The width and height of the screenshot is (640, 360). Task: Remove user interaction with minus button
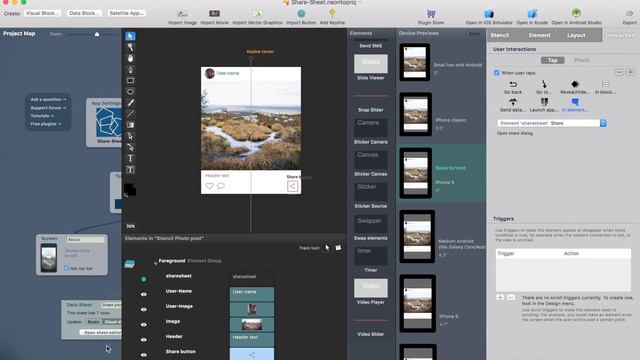pos(619,72)
